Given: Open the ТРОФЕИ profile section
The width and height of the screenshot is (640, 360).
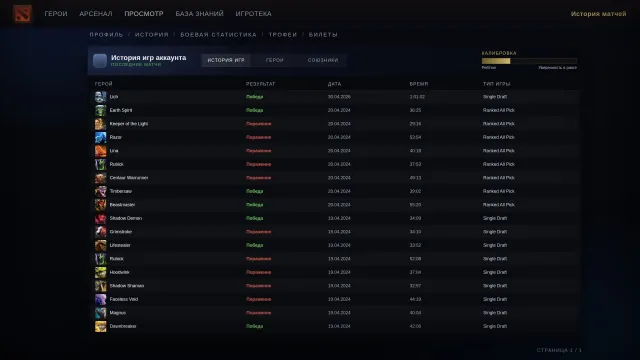Looking at the screenshot, I should pyautogui.click(x=283, y=35).
